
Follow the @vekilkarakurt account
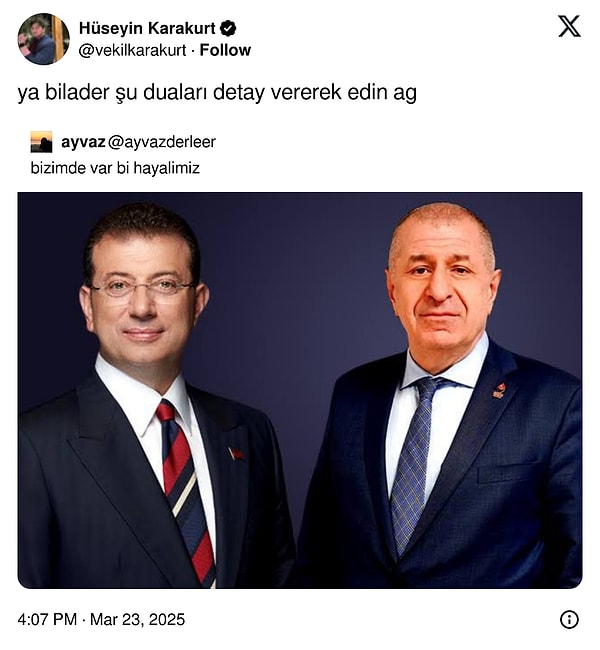click(x=225, y=50)
